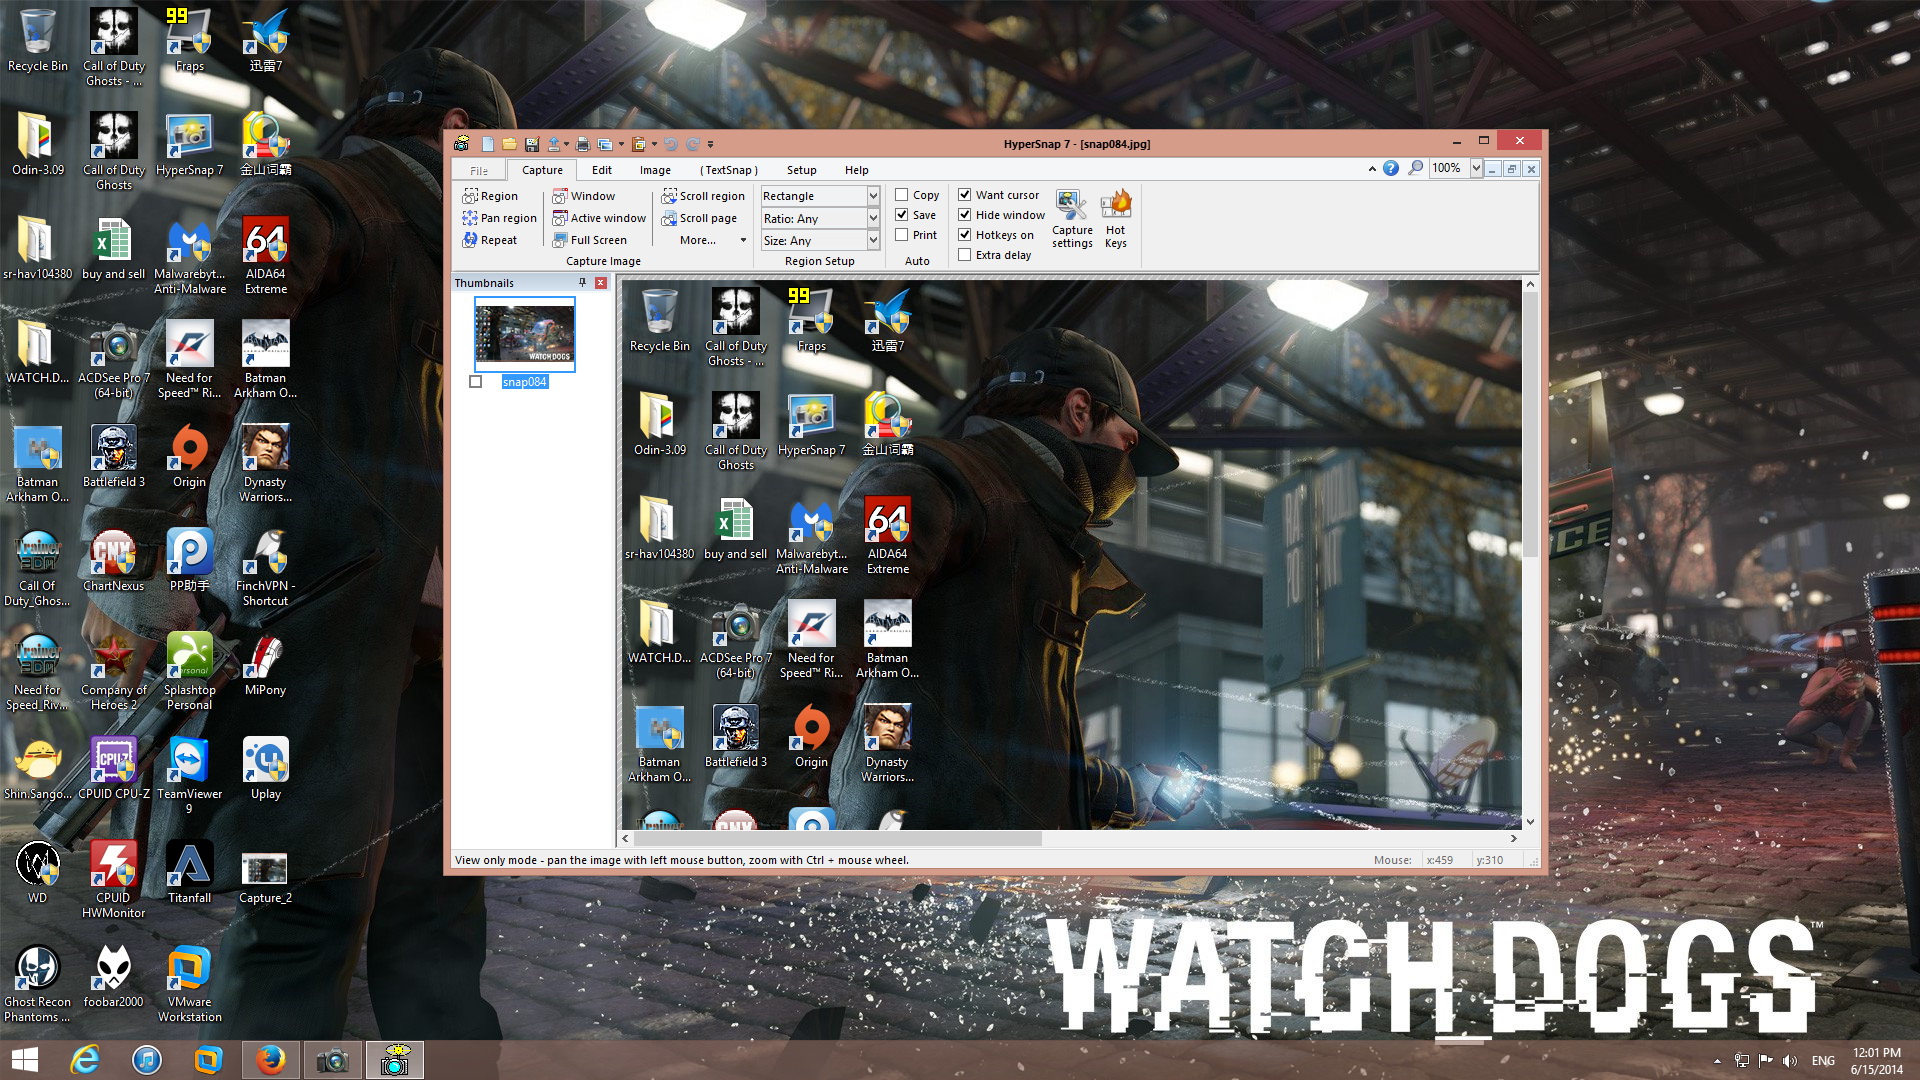1920x1080 pixels.
Task: Click the Save floppy disk icon in HyperSnap
Action: click(x=531, y=144)
